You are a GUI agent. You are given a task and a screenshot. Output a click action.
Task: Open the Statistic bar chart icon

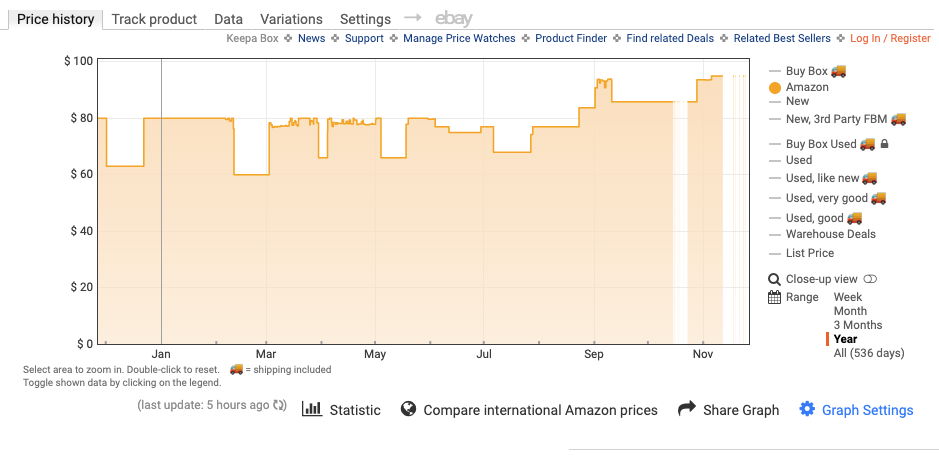[312, 409]
